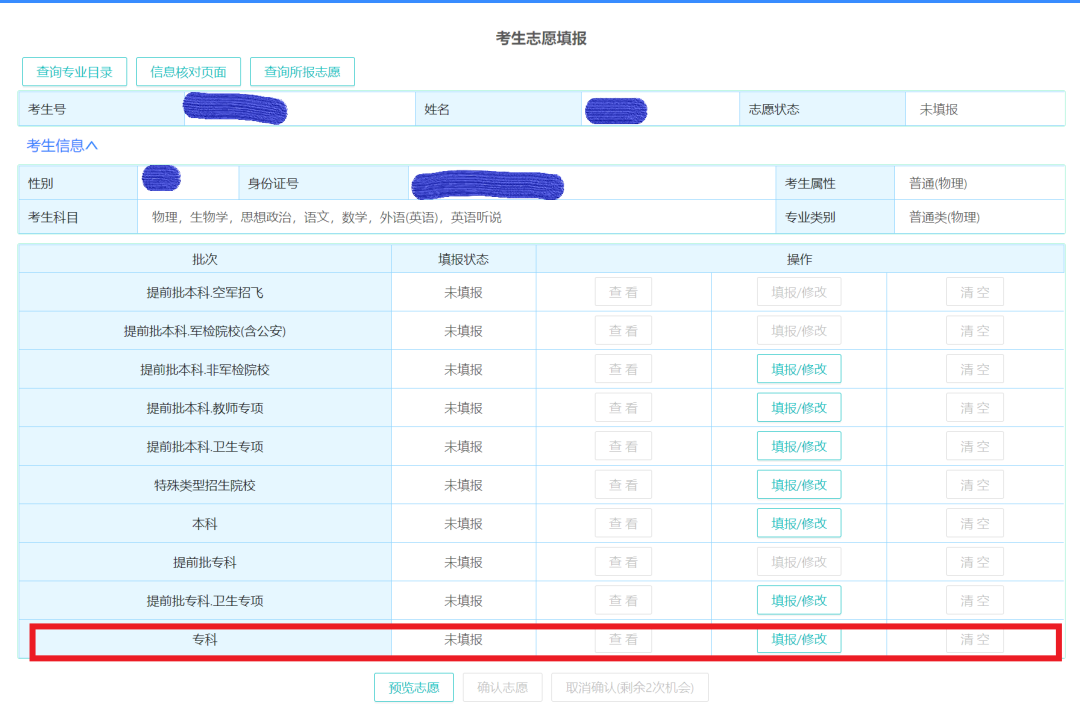Click the 专业类别 value 普通类(物理)
This screenshot has height=721, width=1080.
944,217
